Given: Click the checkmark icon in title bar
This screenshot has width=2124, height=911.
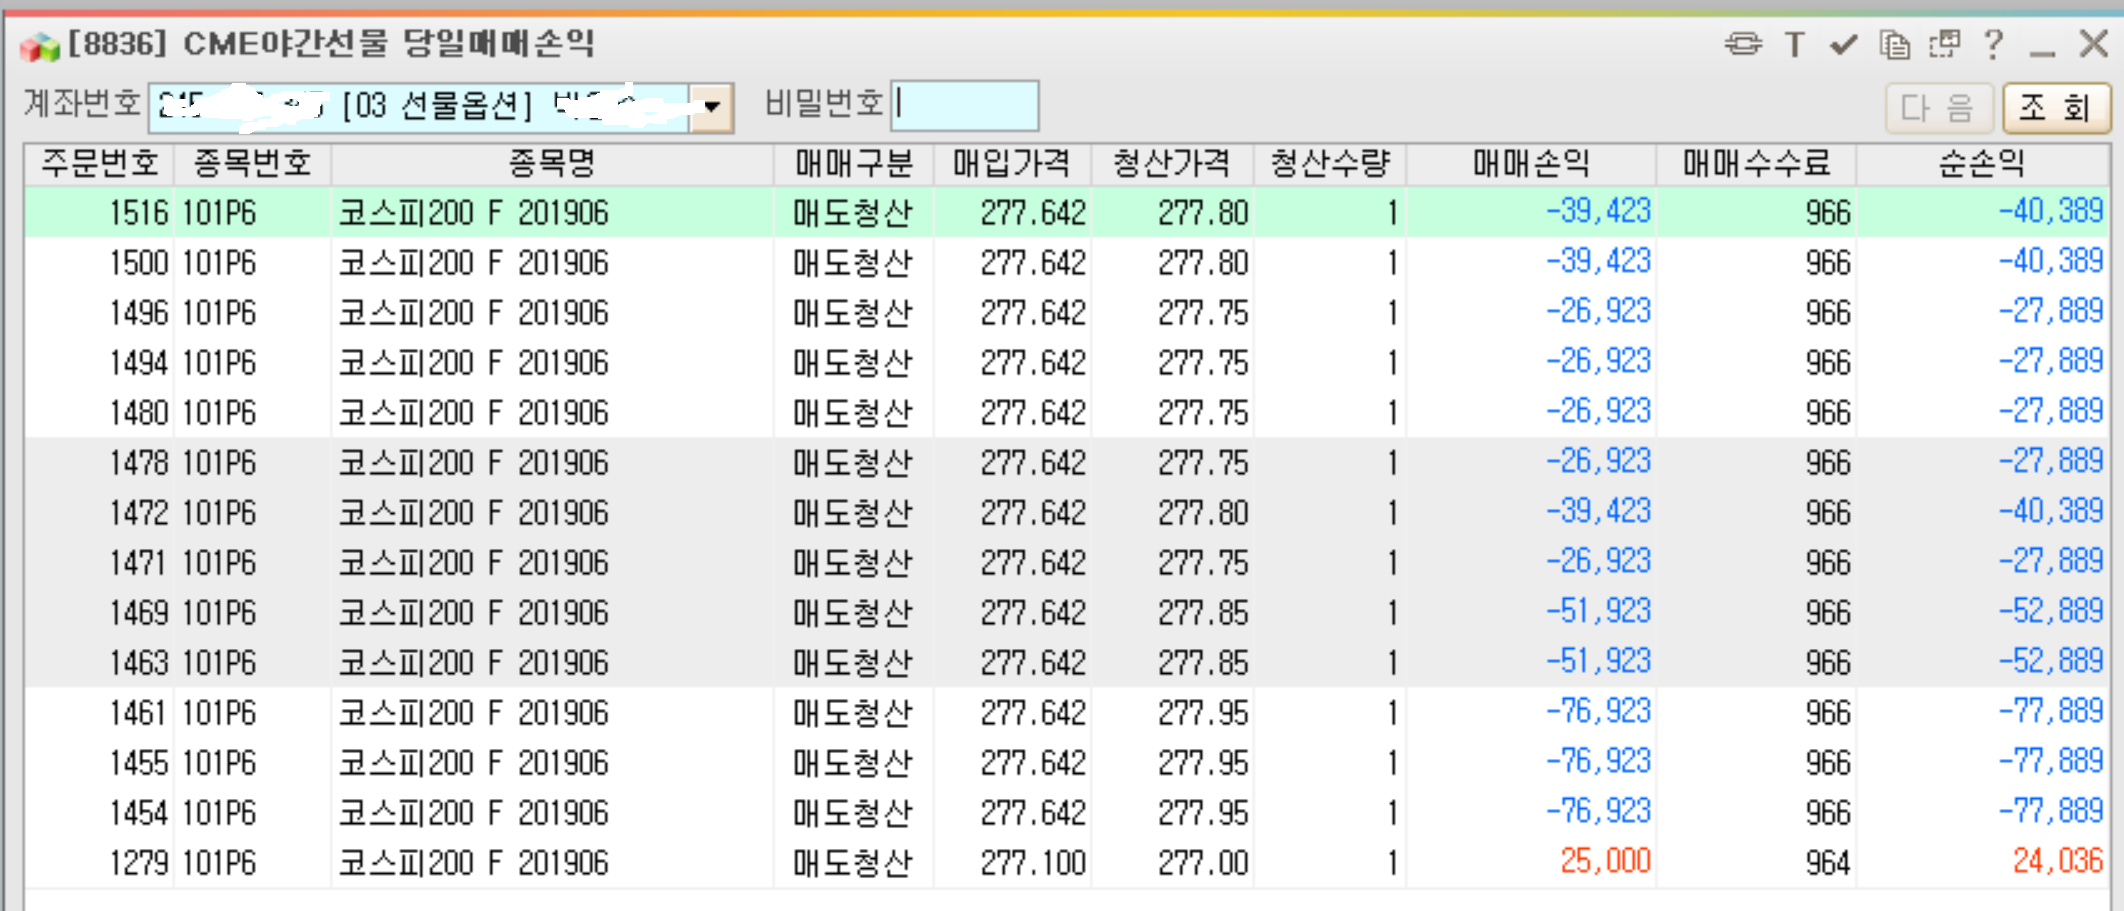Looking at the screenshot, I should [x=1843, y=45].
